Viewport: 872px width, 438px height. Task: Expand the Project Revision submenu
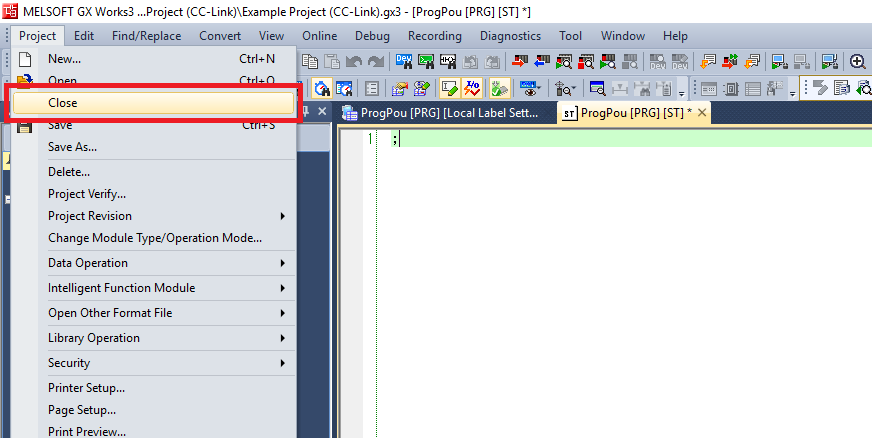(165, 216)
